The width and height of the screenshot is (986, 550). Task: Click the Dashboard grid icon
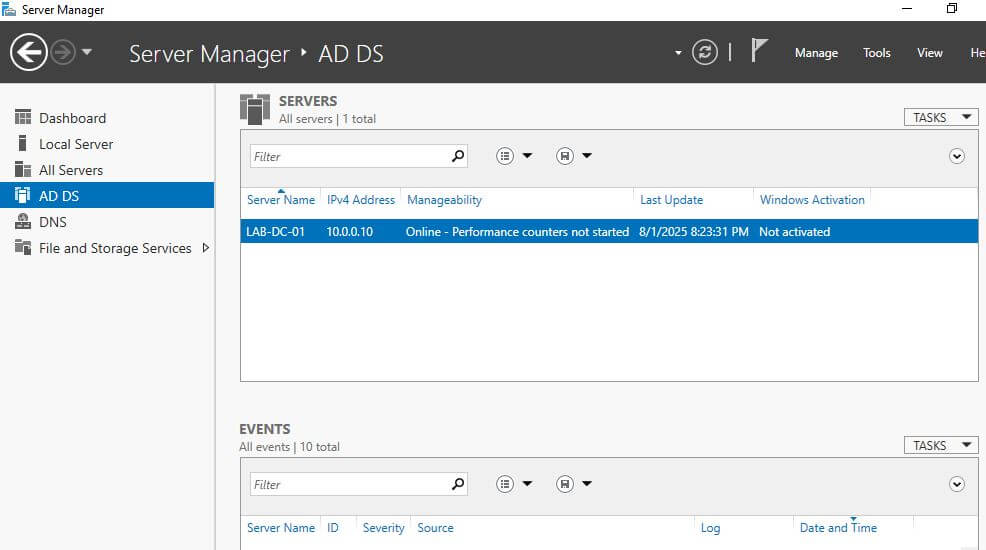23,117
